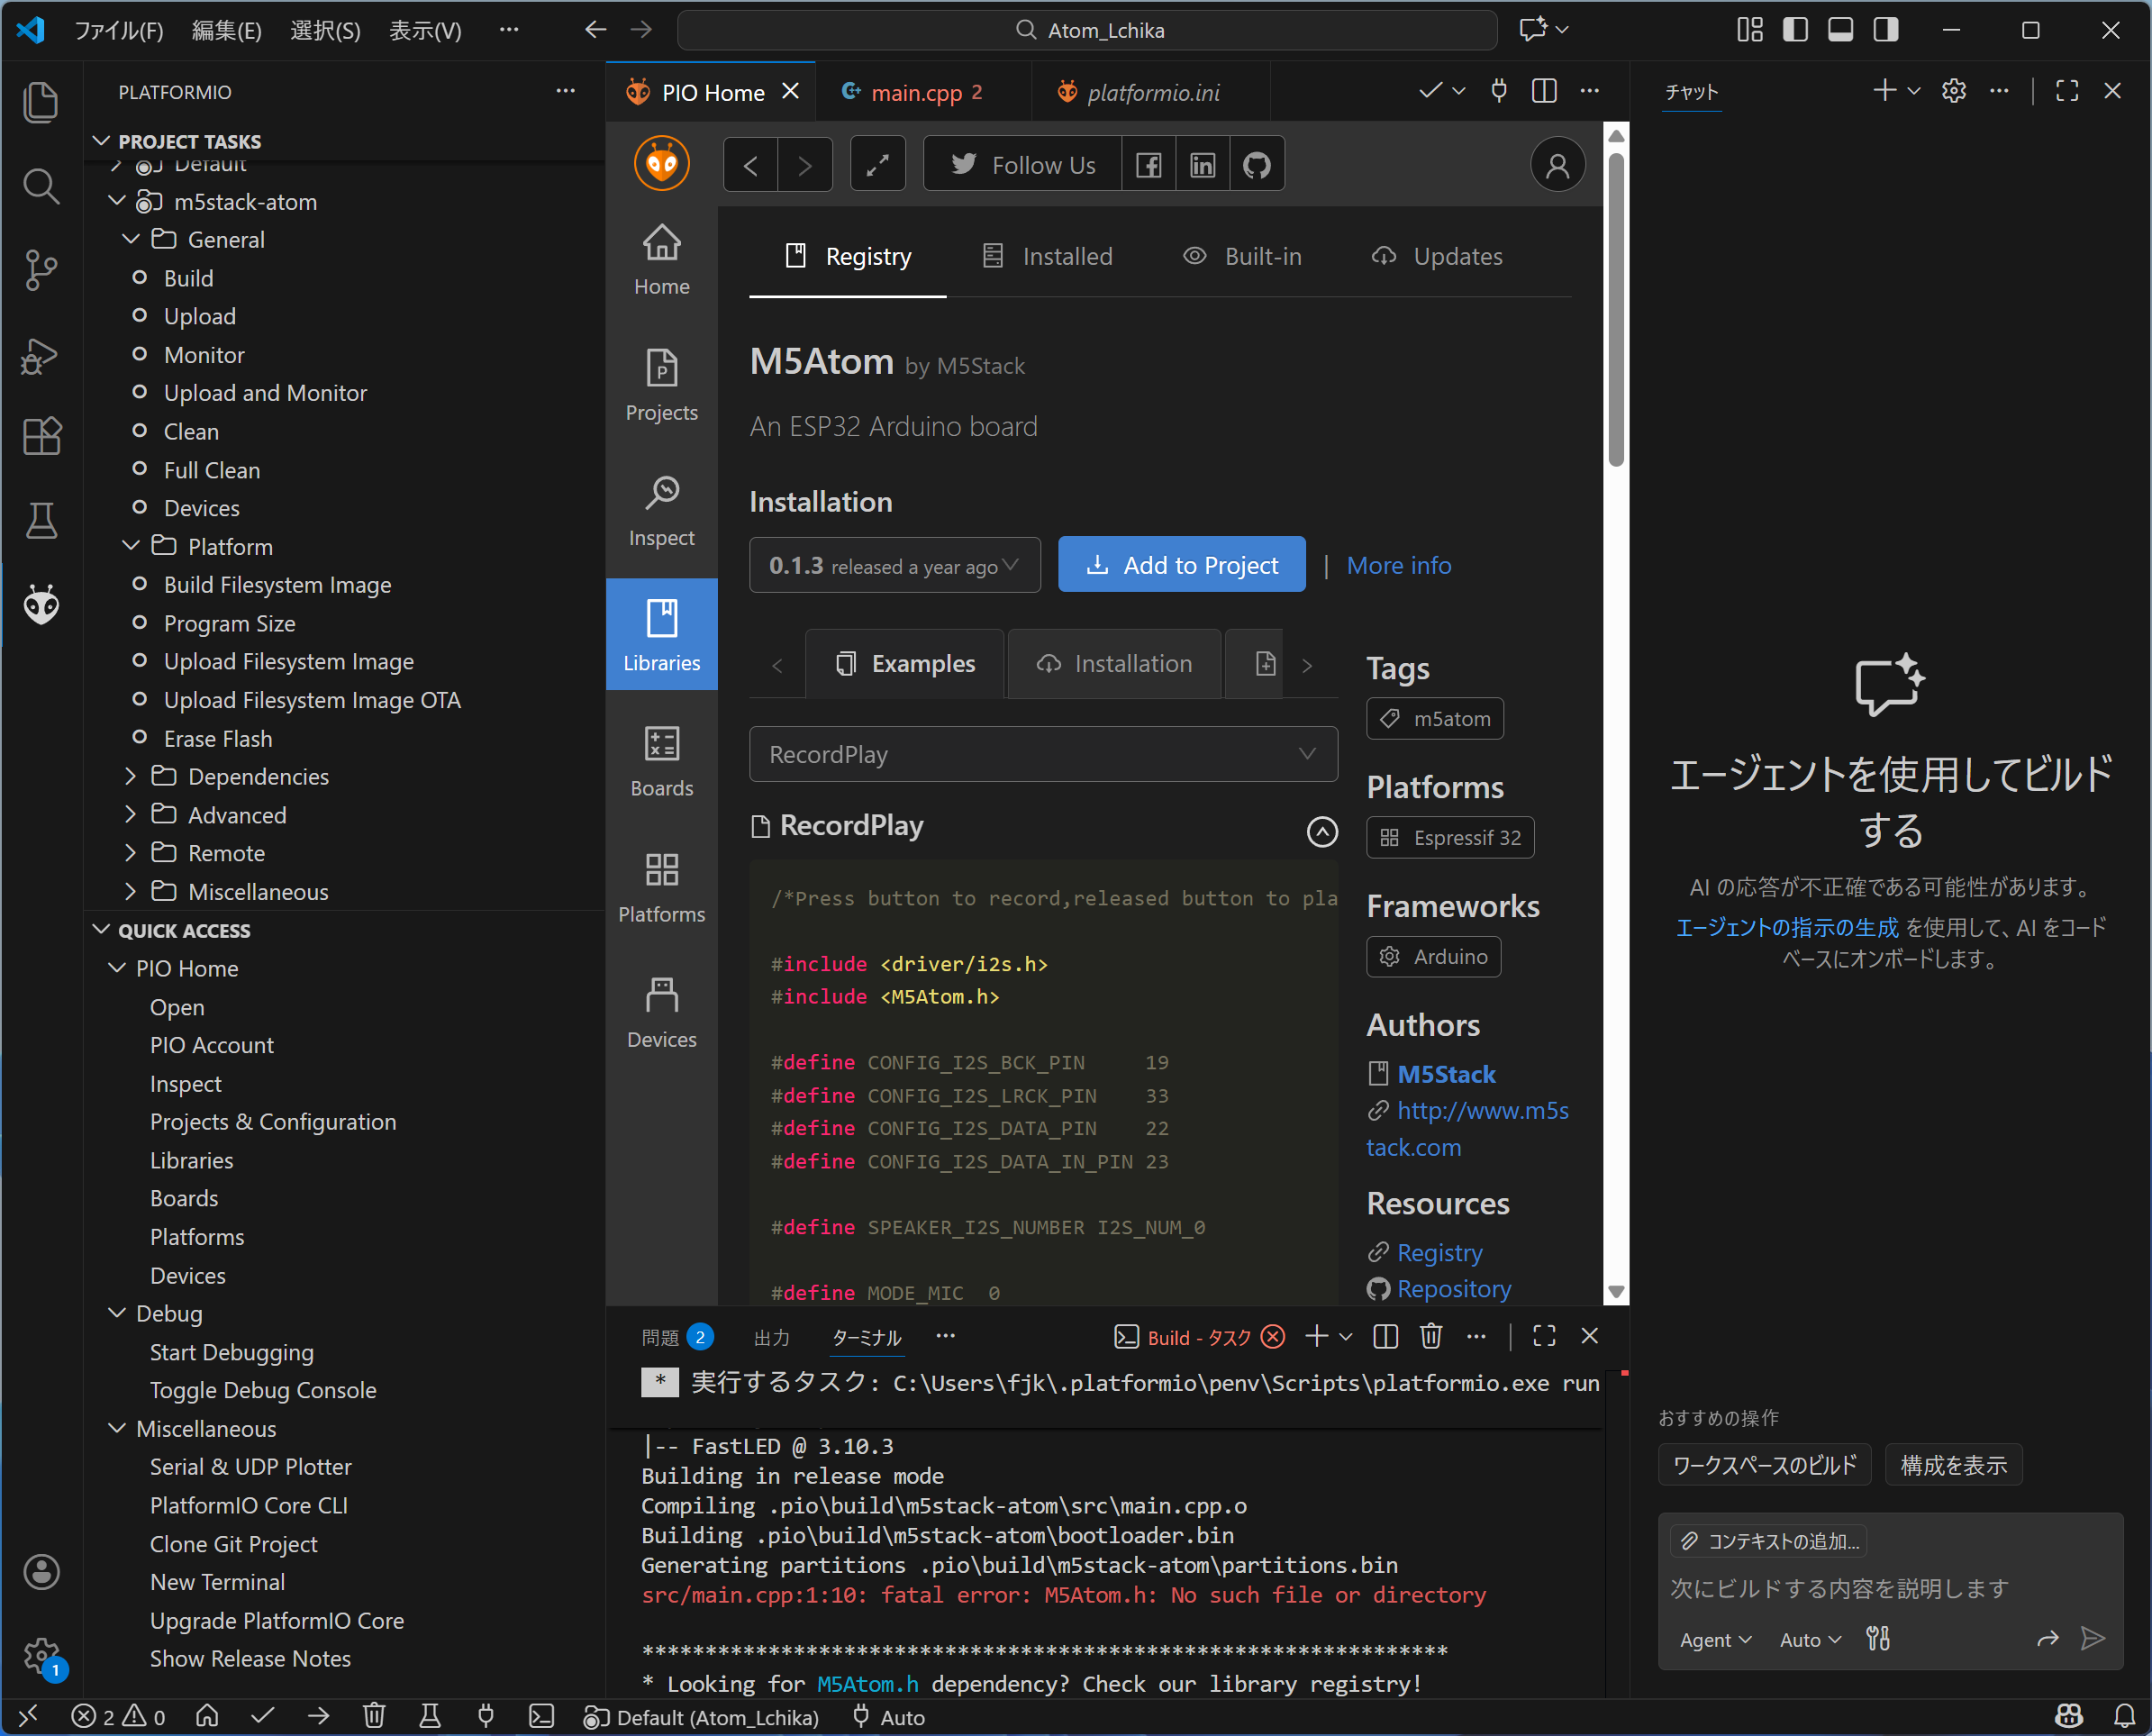This screenshot has width=2152, height=1736.
Task: Click the Add to Project button
Action: [x=1181, y=565]
